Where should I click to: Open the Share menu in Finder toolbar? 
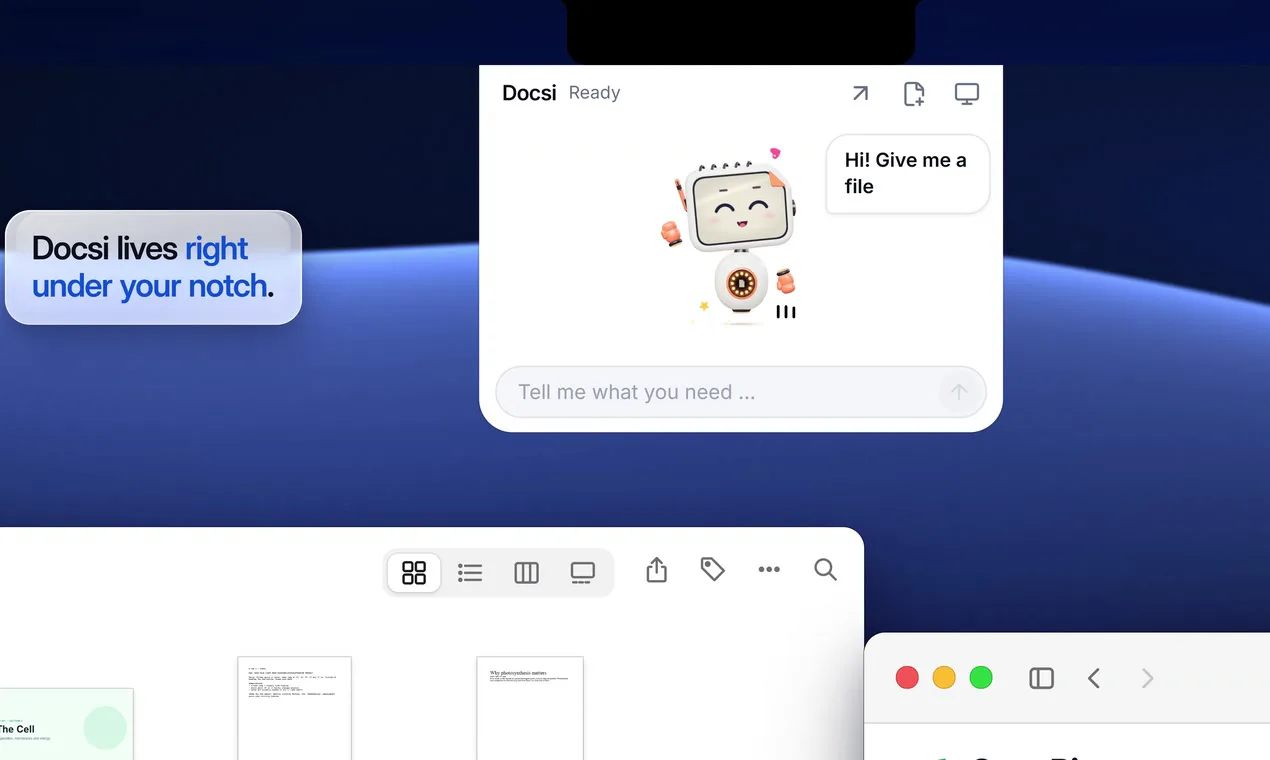pyautogui.click(x=656, y=570)
